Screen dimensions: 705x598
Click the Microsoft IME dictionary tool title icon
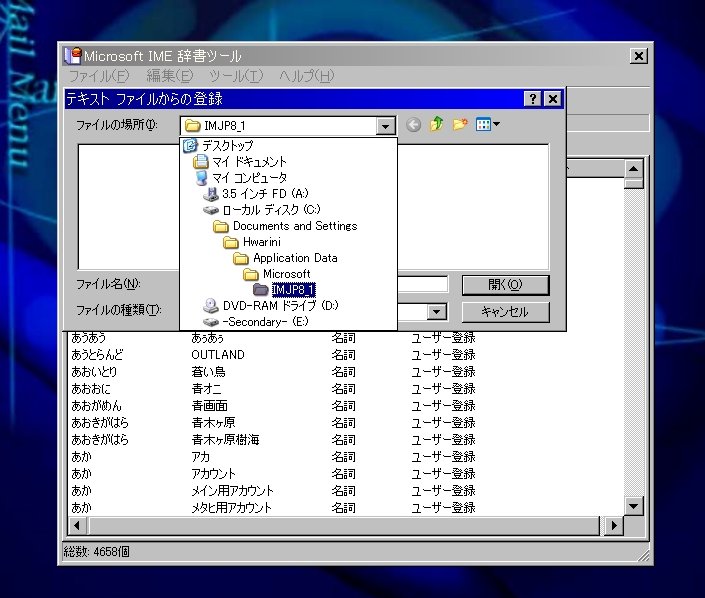(x=73, y=55)
